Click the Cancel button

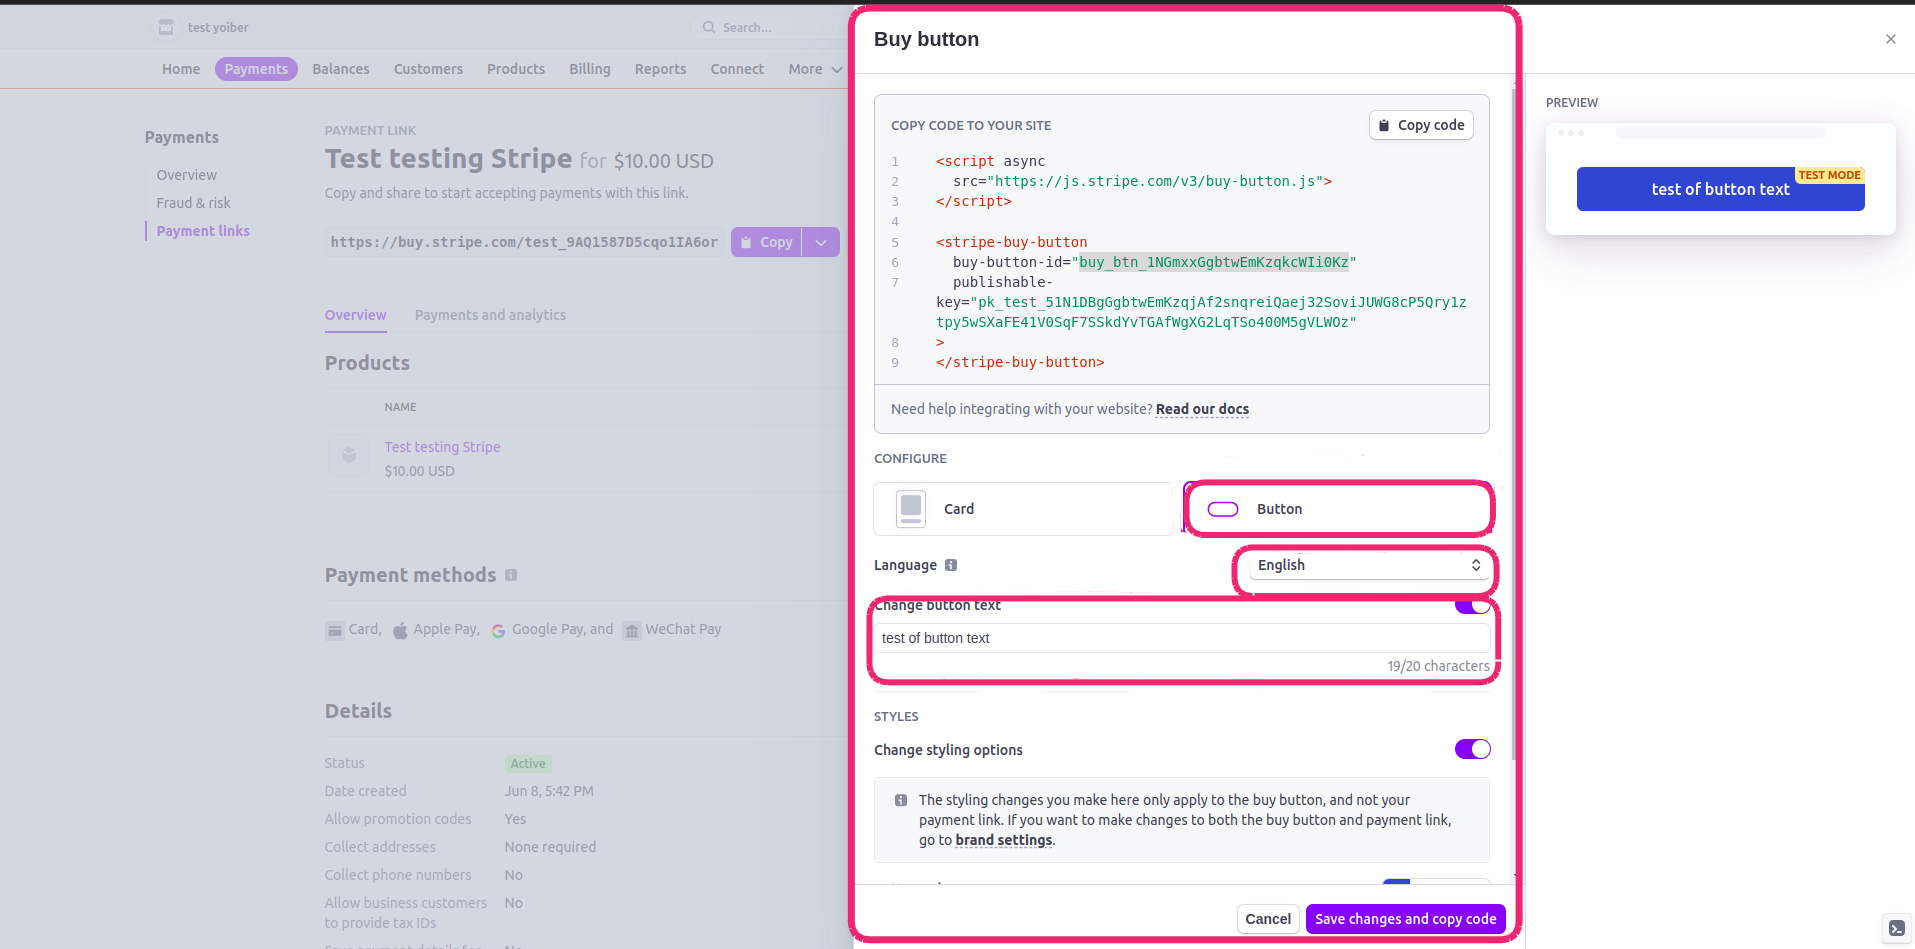(1268, 919)
